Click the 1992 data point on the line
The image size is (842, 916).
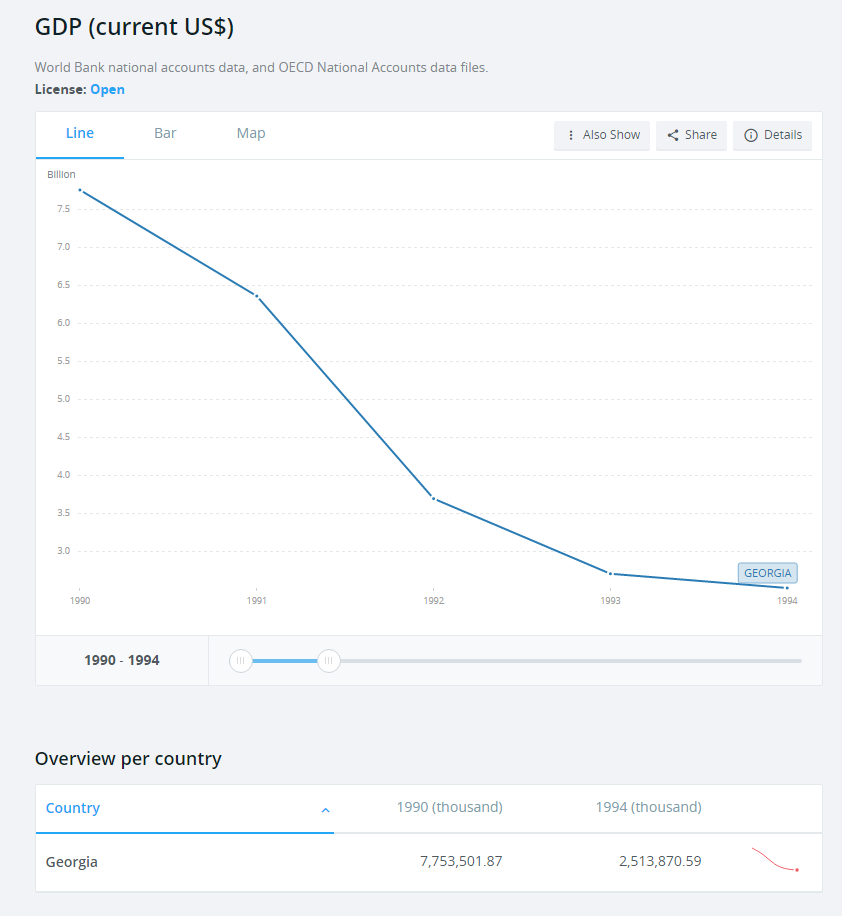tap(433, 498)
